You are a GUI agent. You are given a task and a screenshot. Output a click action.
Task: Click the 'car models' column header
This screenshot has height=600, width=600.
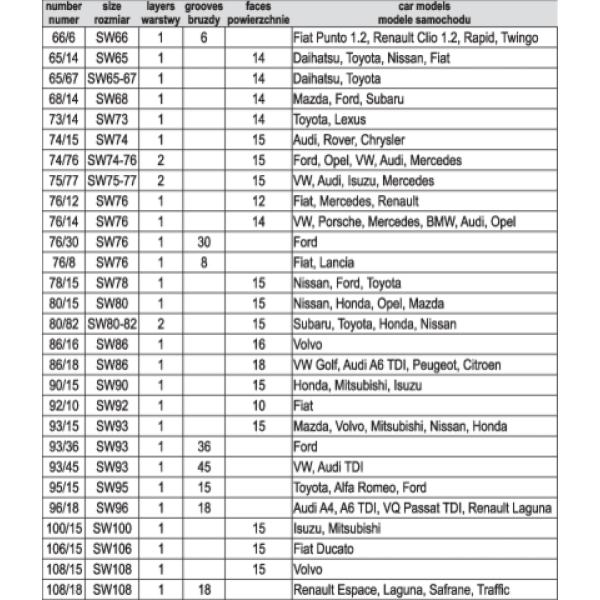point(425,13)
